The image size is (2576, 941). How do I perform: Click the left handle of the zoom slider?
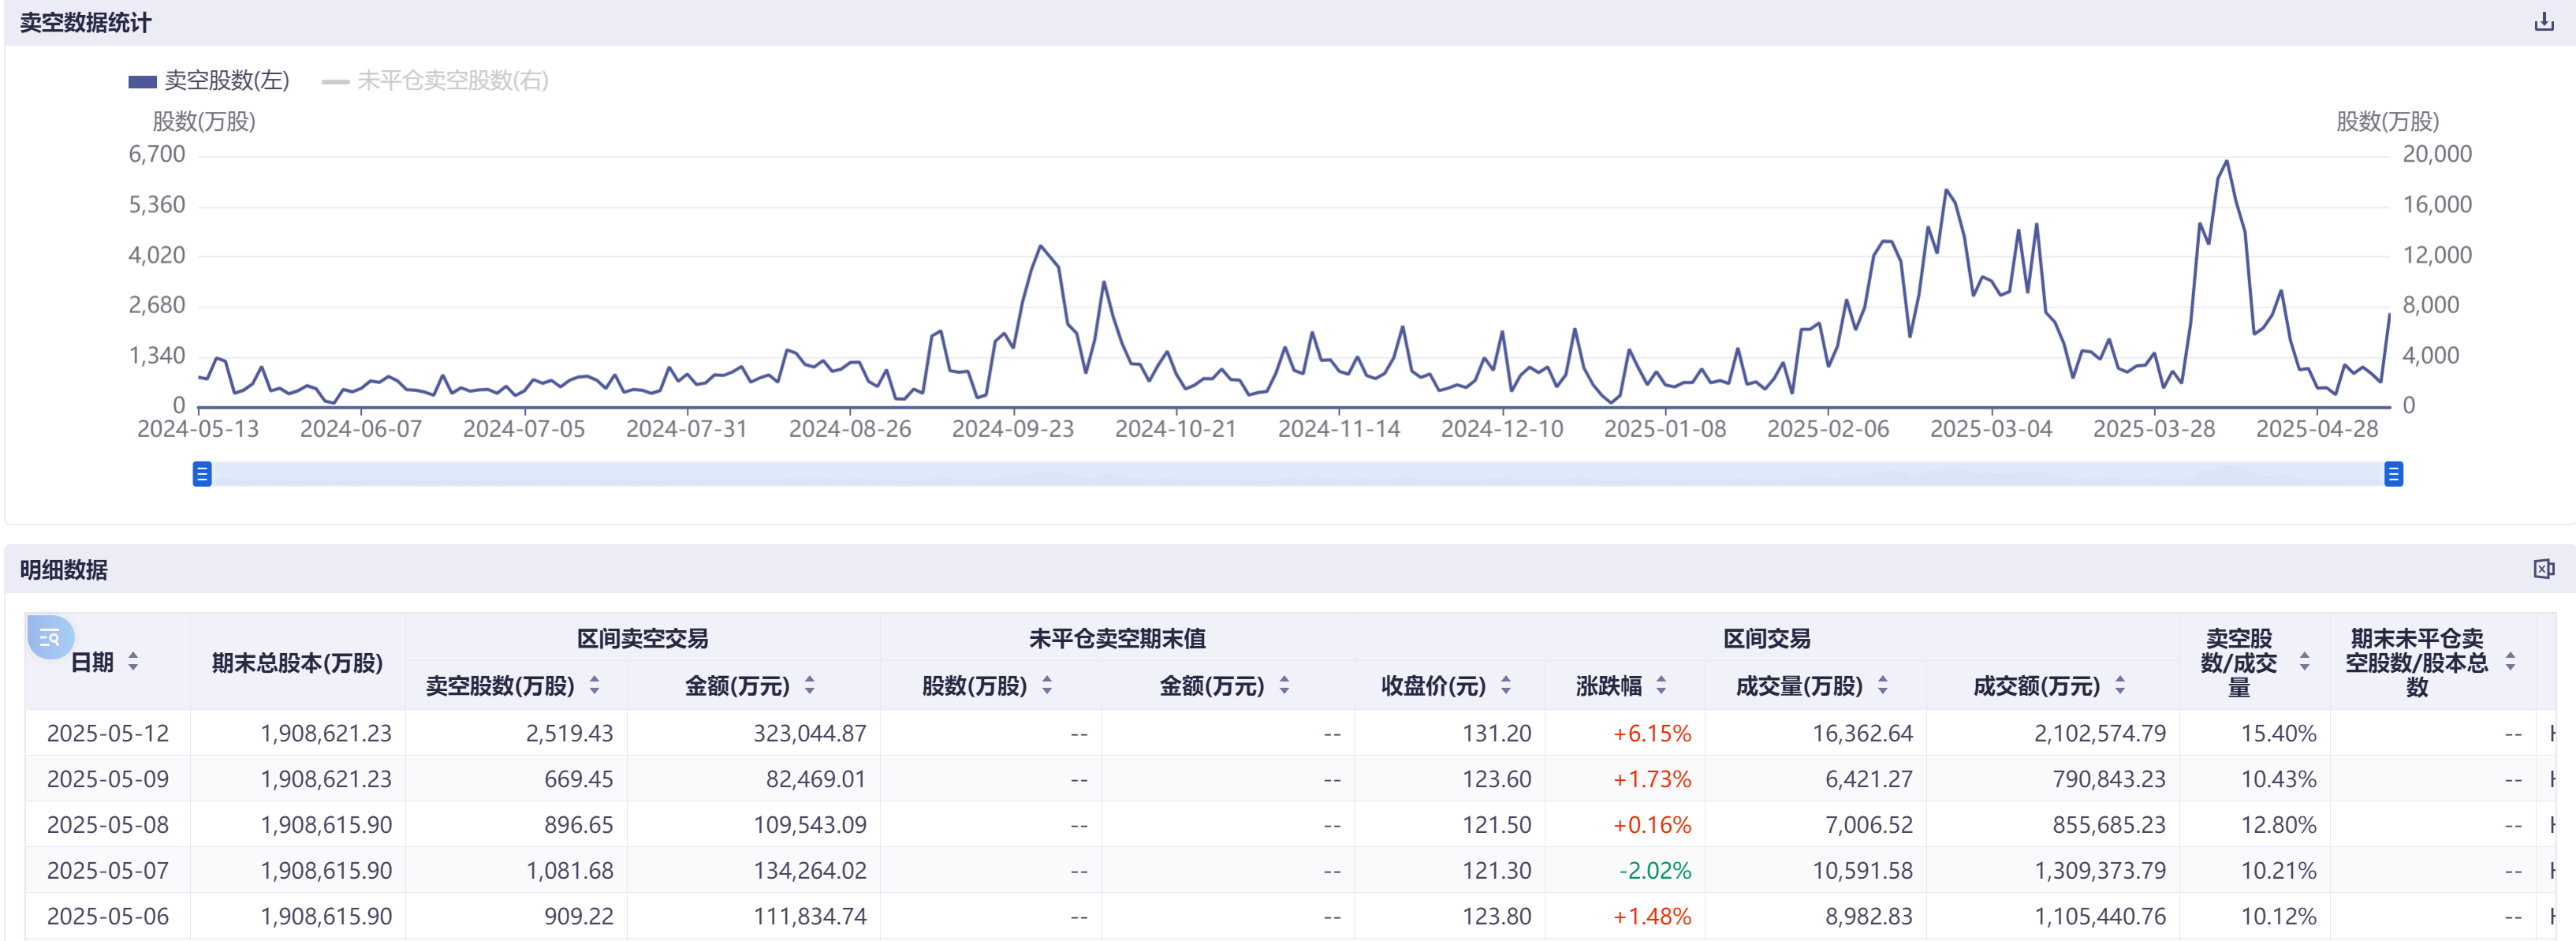201,474
